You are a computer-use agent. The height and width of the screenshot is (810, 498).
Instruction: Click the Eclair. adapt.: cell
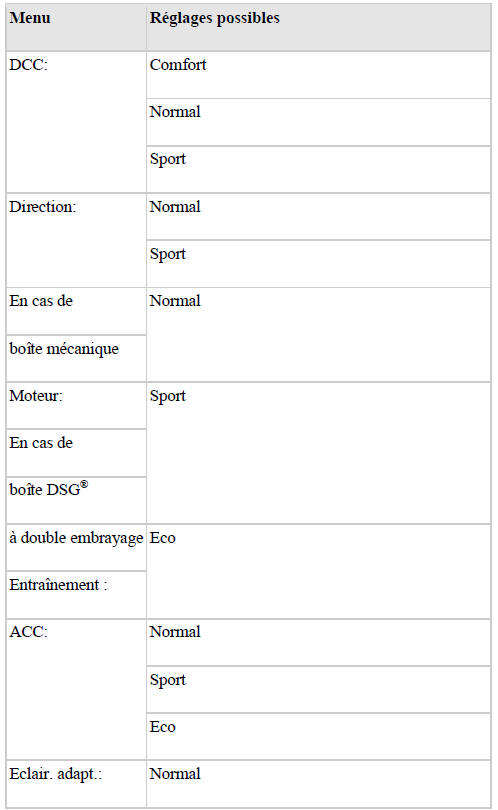[x=76, y=784]
